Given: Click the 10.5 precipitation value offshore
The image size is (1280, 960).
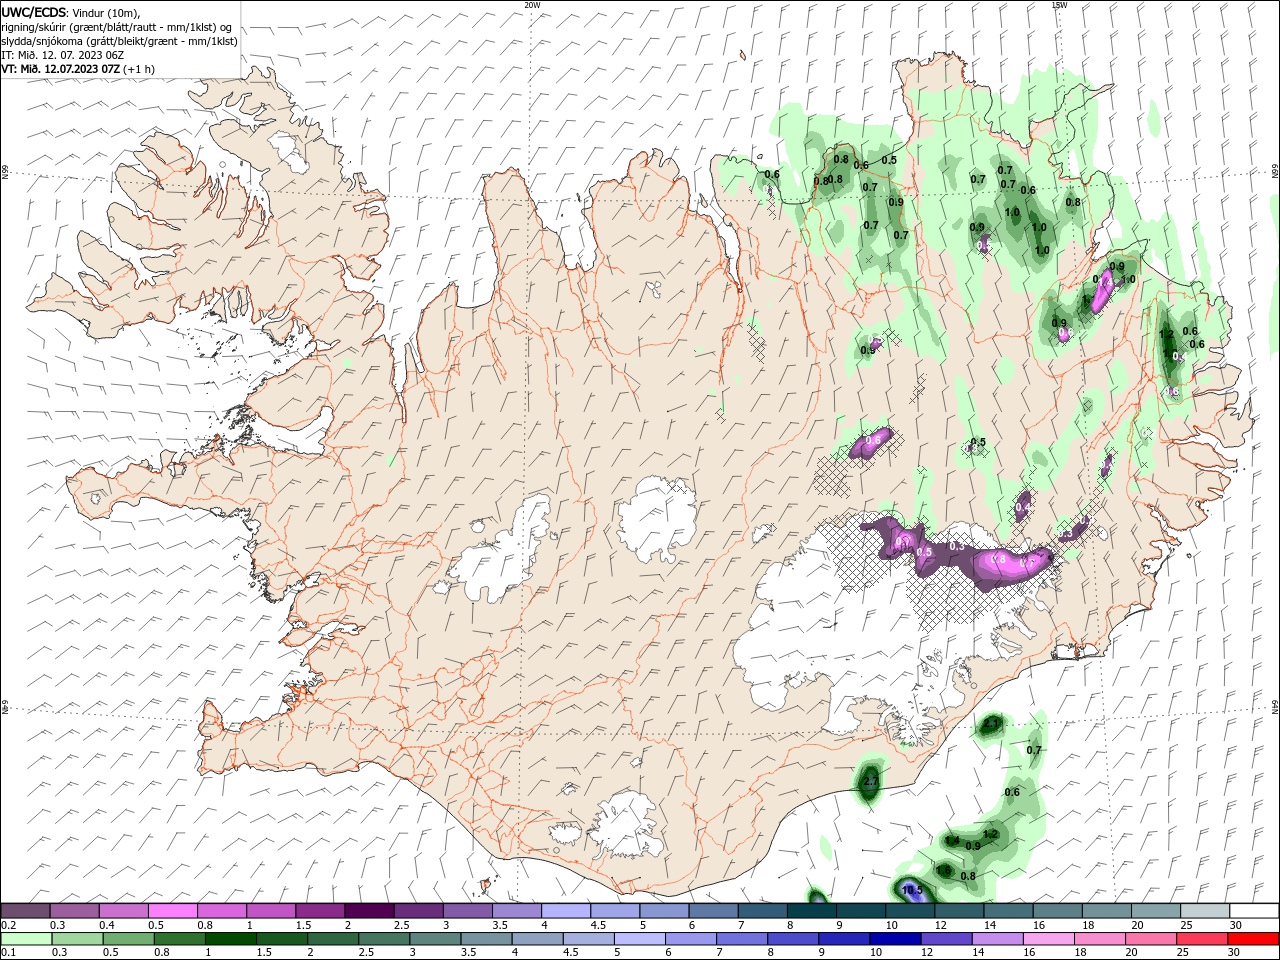Looking at the screenshot, I should pos(911,890).
